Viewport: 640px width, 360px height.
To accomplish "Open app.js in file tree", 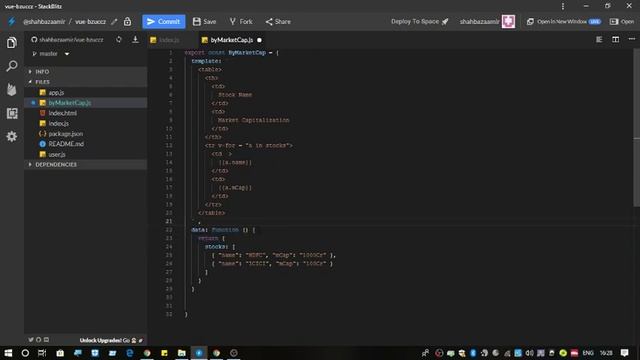I will [56, 93].
